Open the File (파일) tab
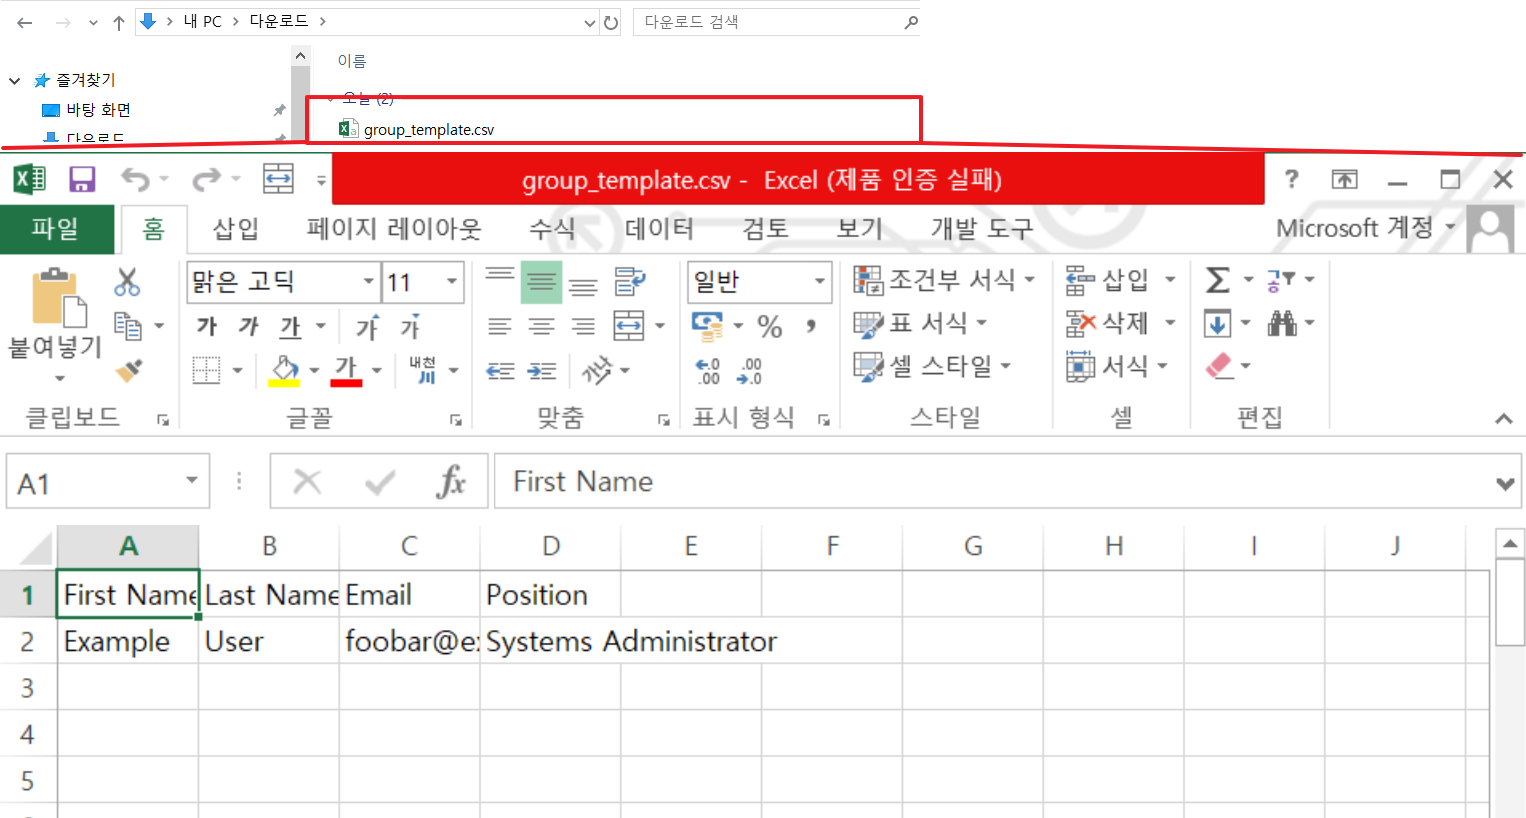The width and height of the screenshot is (1526, 818). 56,229
